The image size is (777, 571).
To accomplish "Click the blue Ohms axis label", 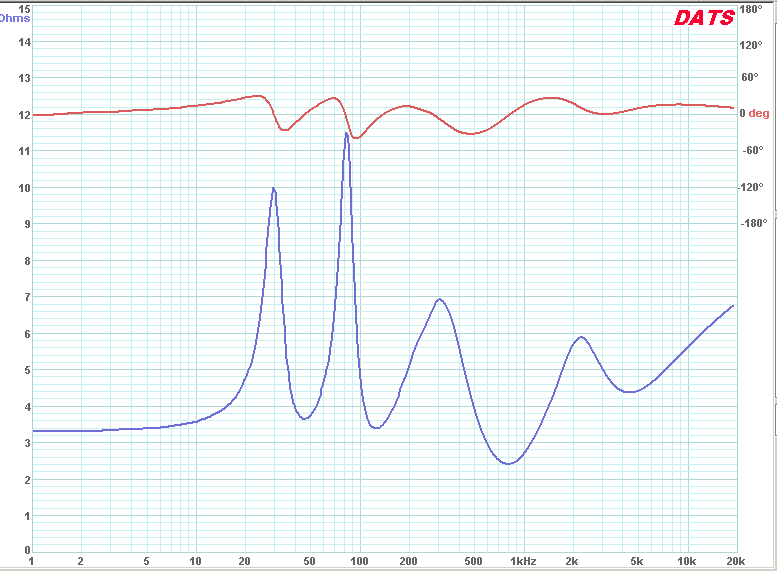I will click(x=15, y=18).
